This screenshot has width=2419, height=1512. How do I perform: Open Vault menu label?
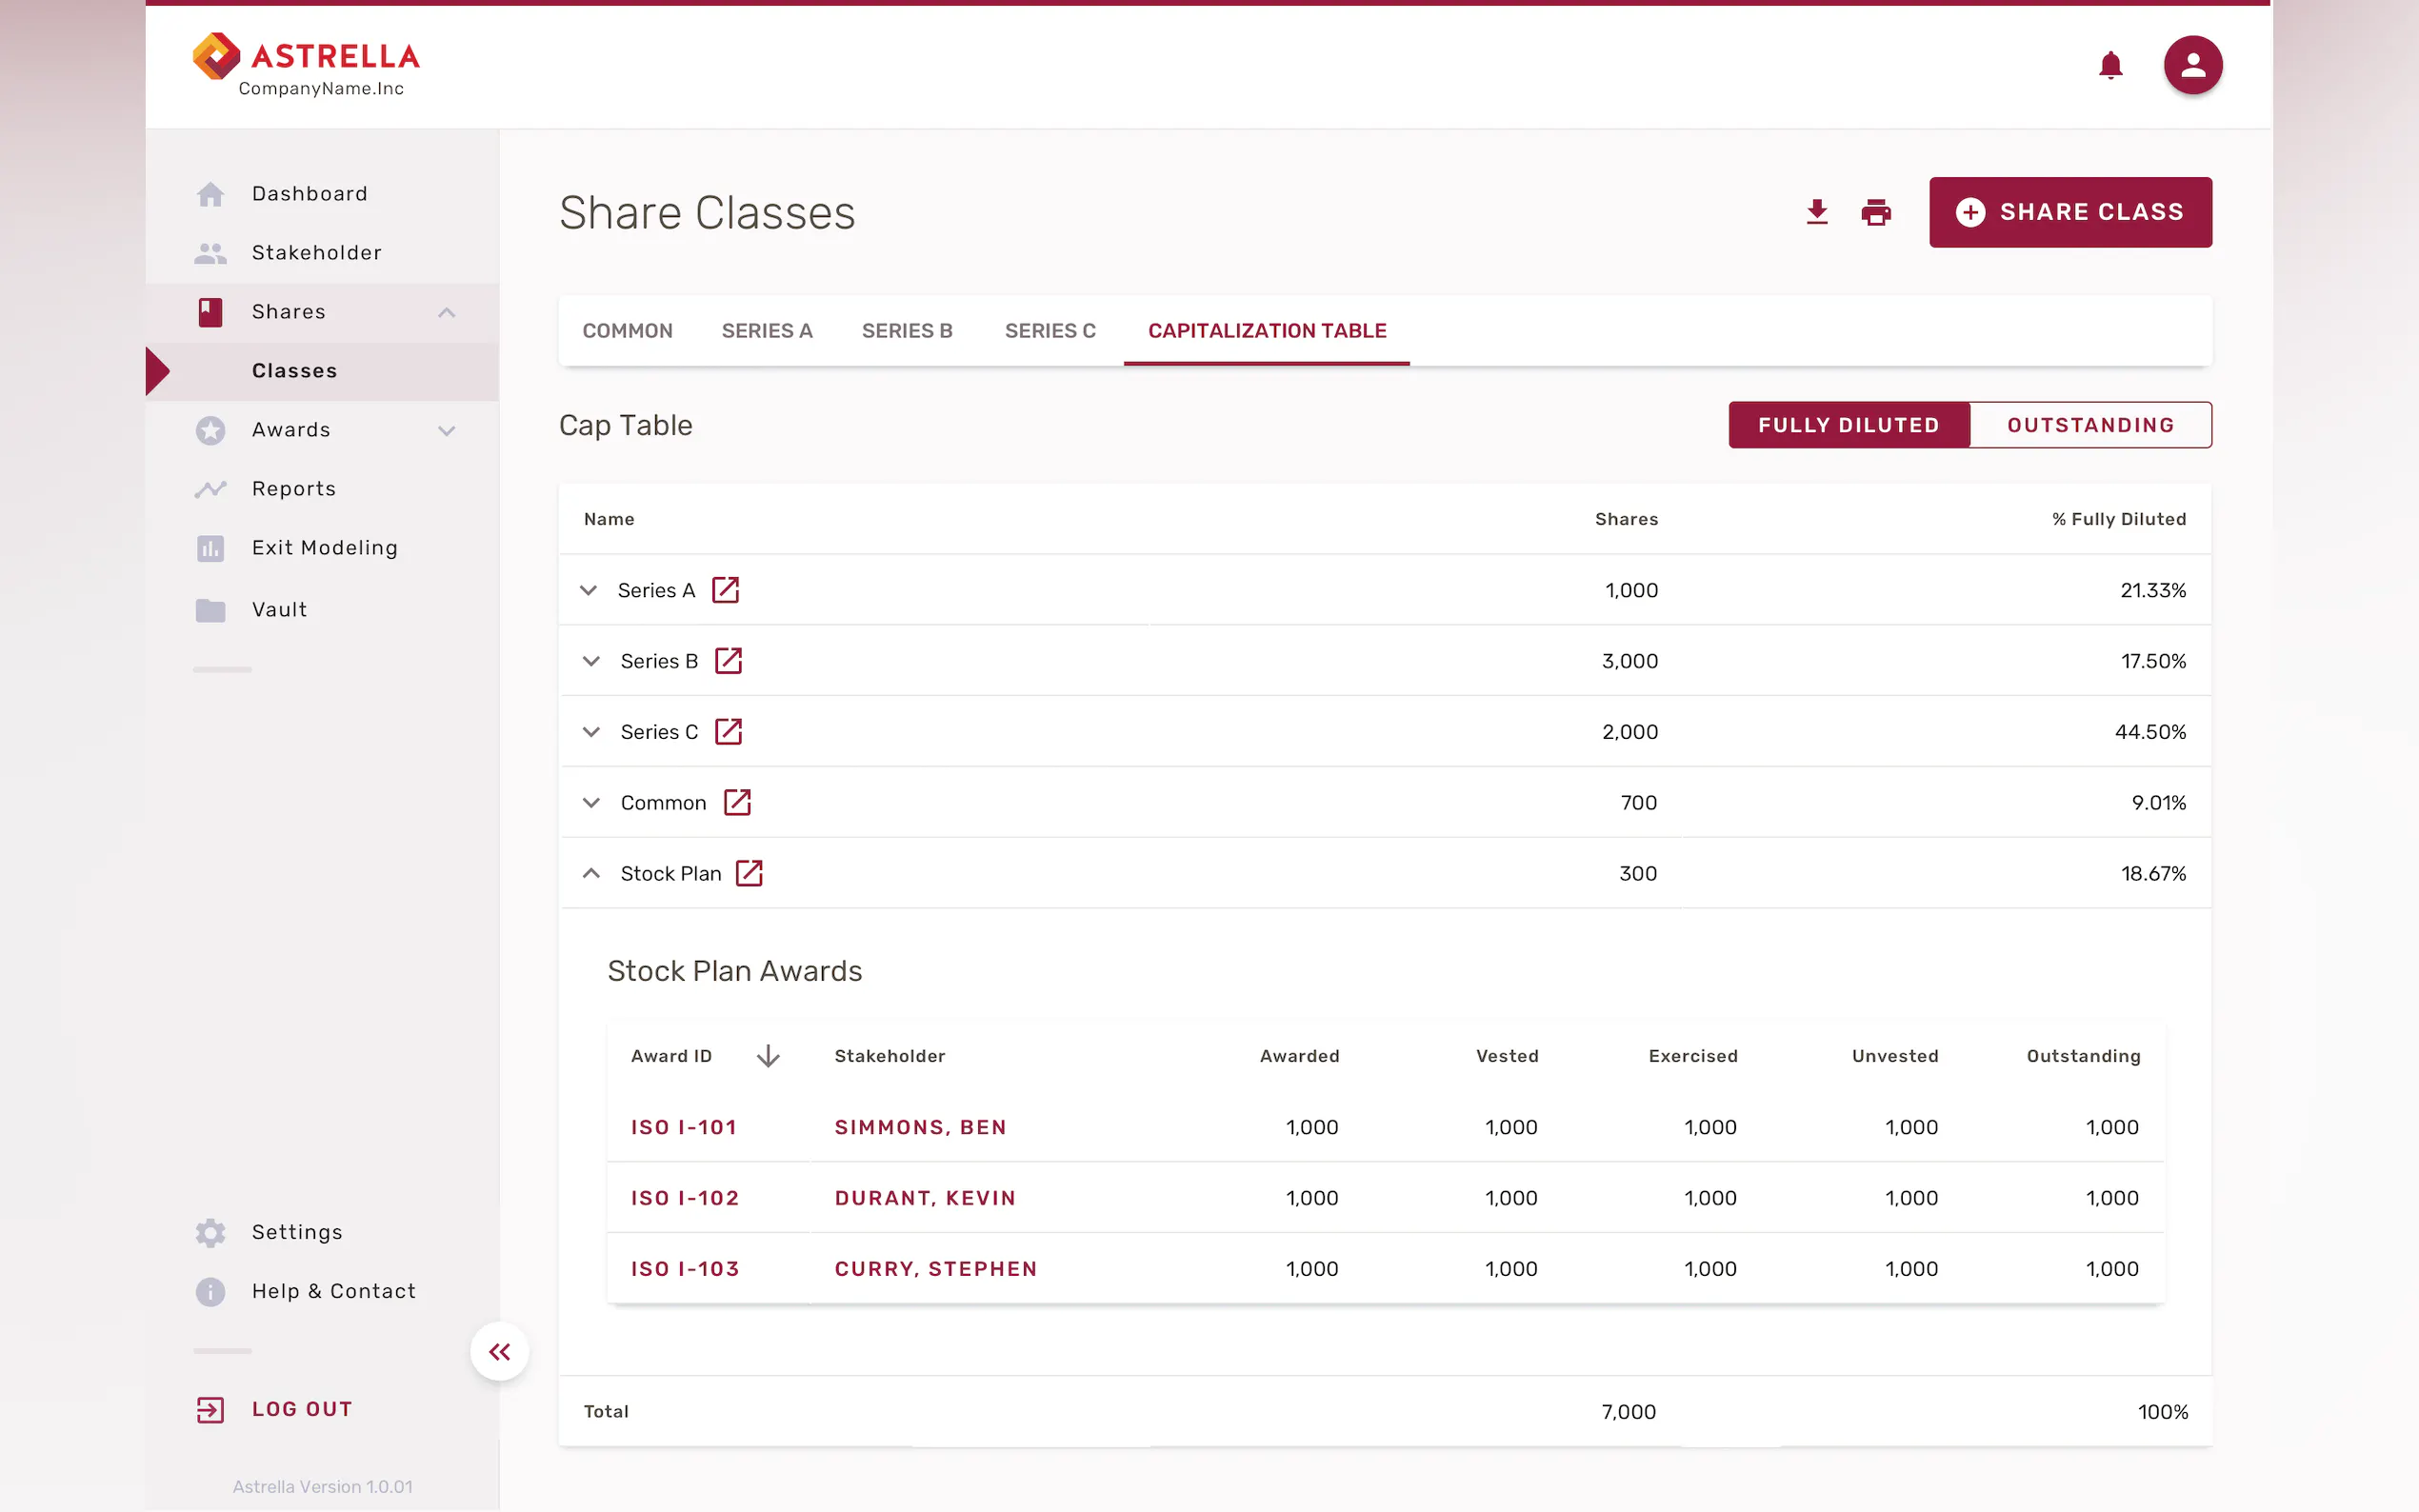[x=280, y=610]
